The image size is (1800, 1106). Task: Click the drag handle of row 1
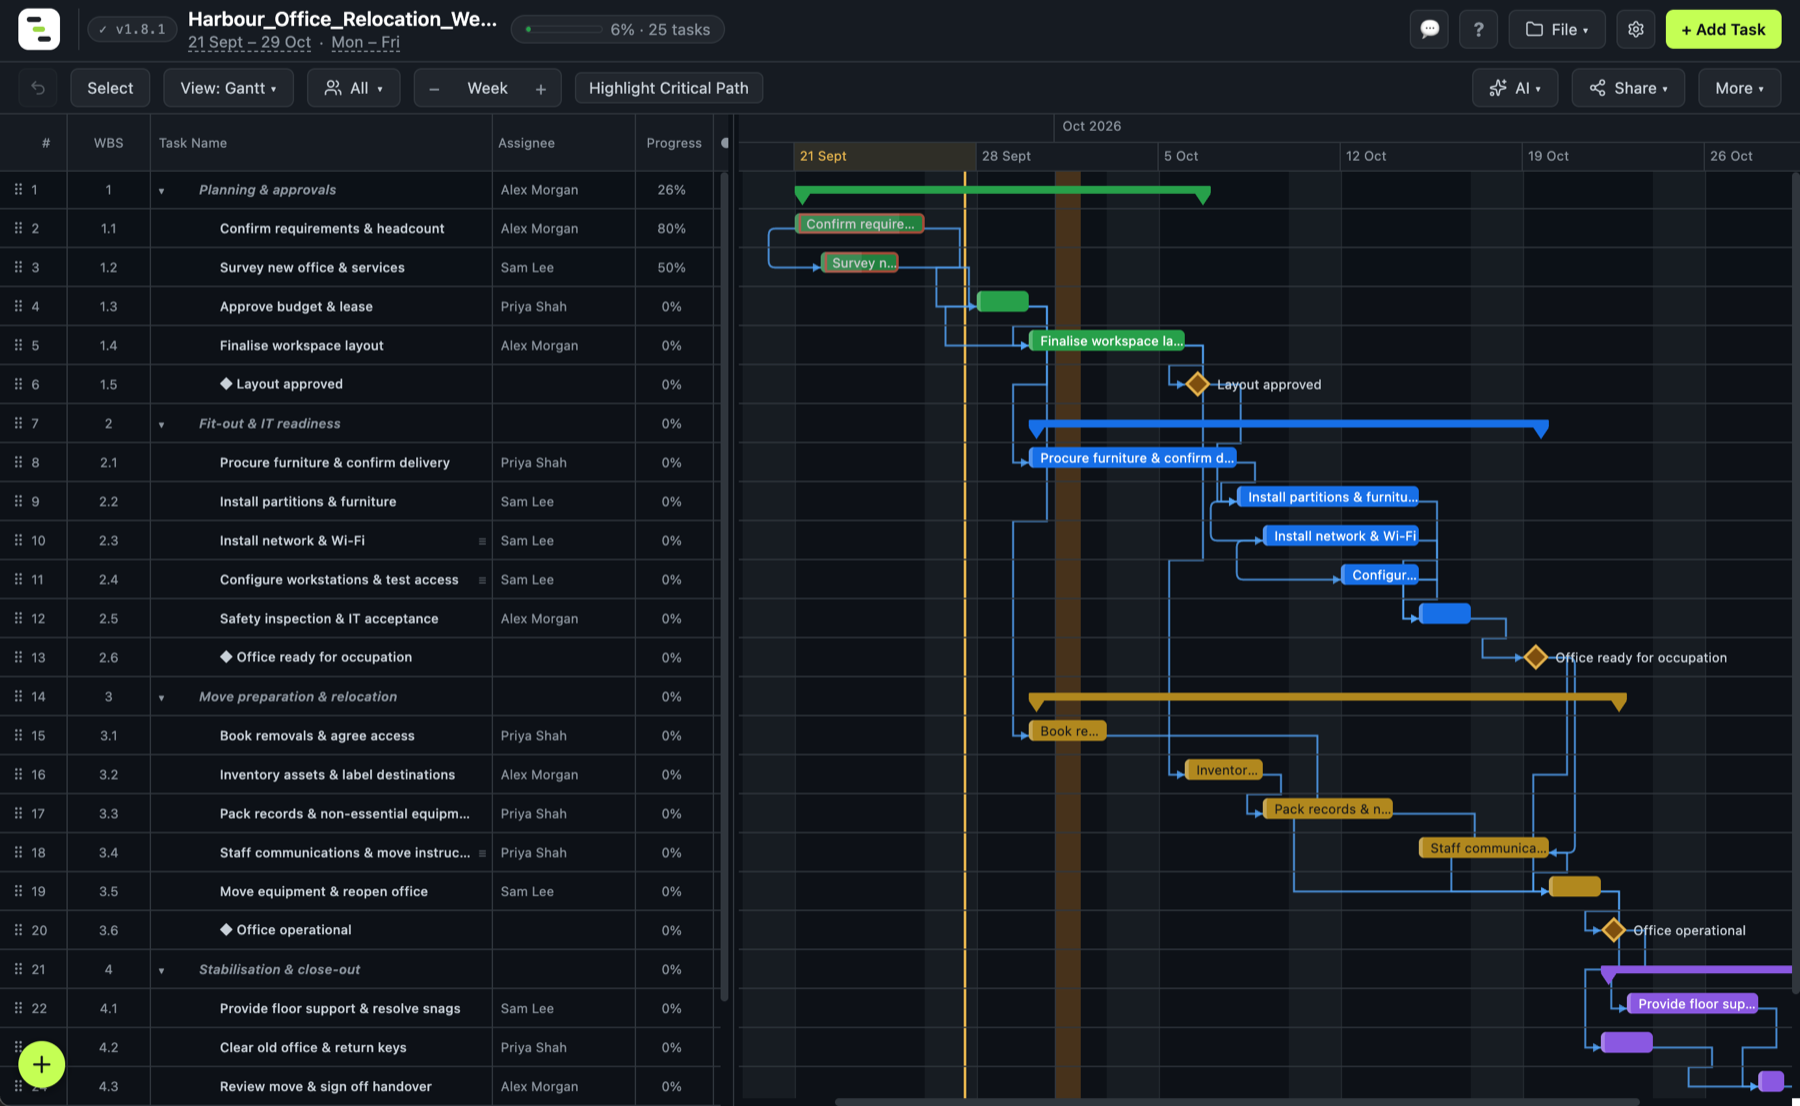pos(18,189)
